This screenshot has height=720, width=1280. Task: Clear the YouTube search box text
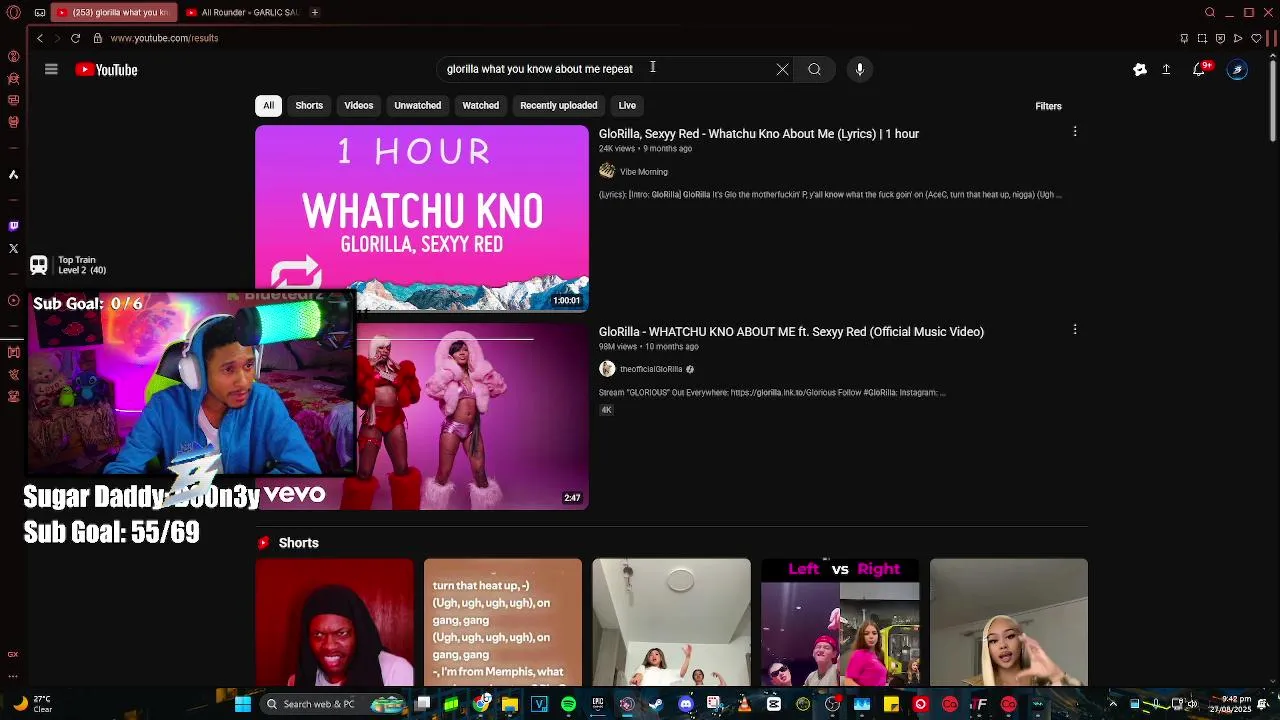pos(782,69)
